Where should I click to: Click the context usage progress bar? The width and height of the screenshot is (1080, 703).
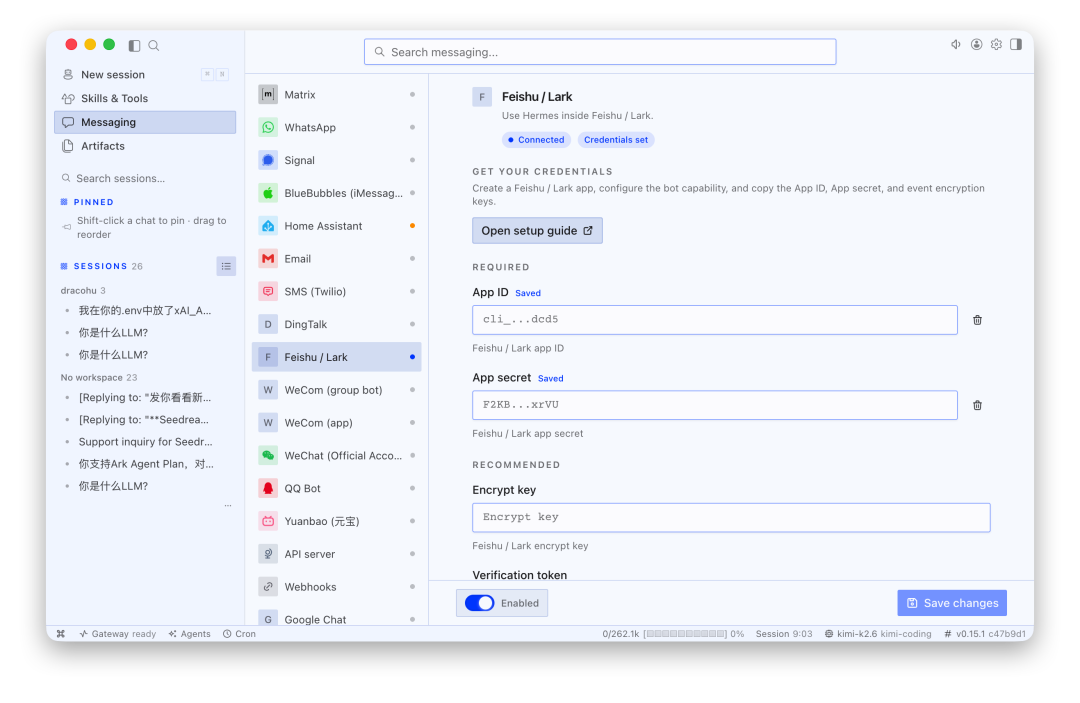(x=685, y=634)
